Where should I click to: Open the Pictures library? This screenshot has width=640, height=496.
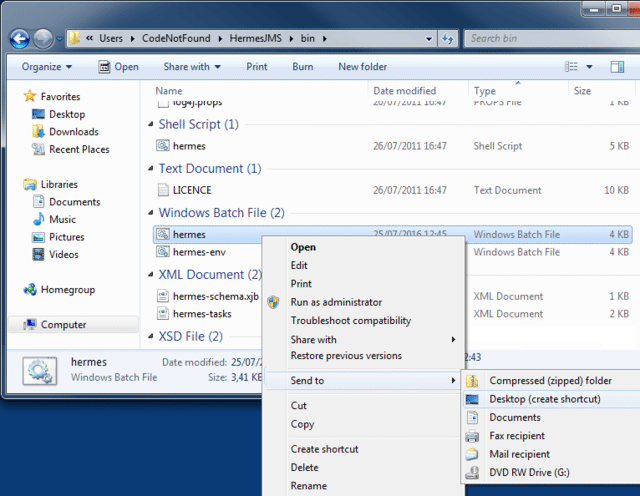pyautogui.click(x=58, y=237)
